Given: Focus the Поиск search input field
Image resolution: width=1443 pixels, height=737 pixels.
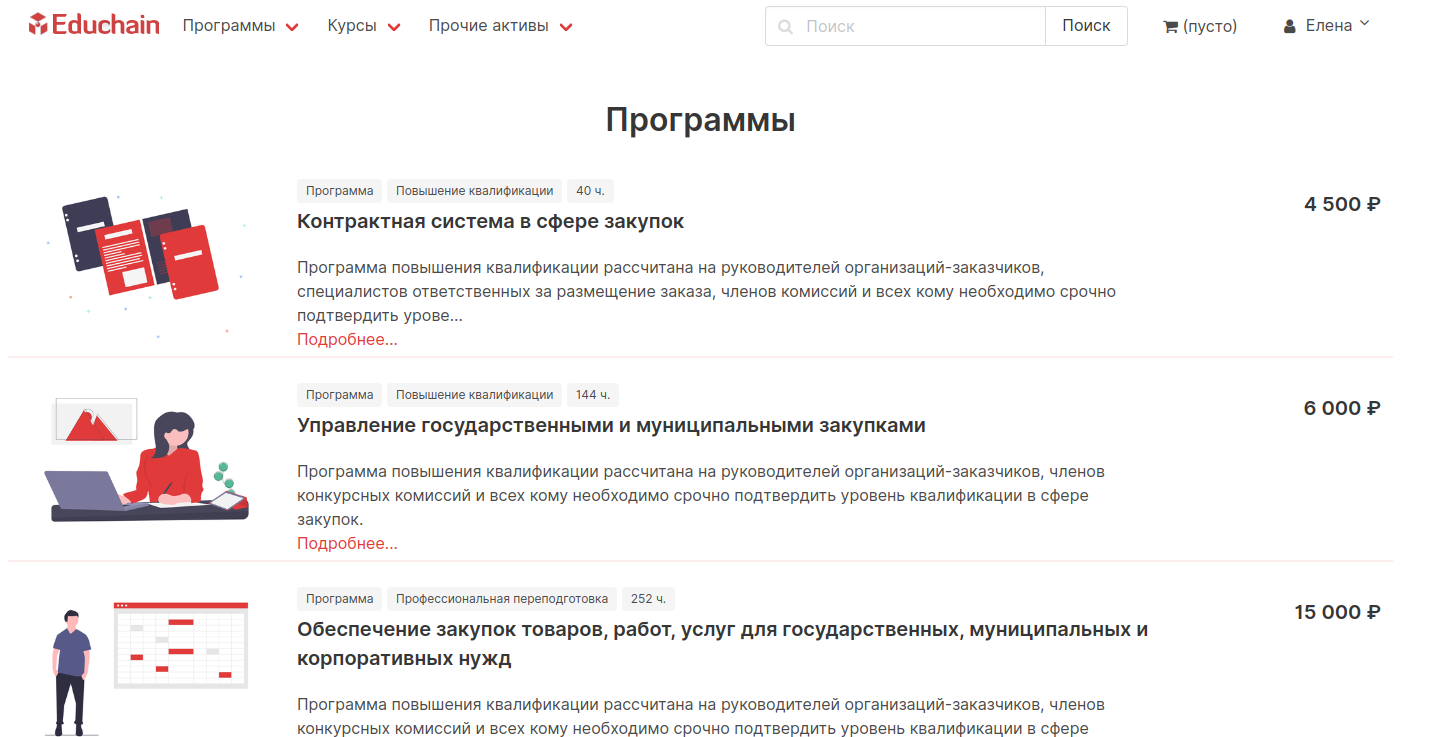Looking at the screenshot, I should 920,26.
